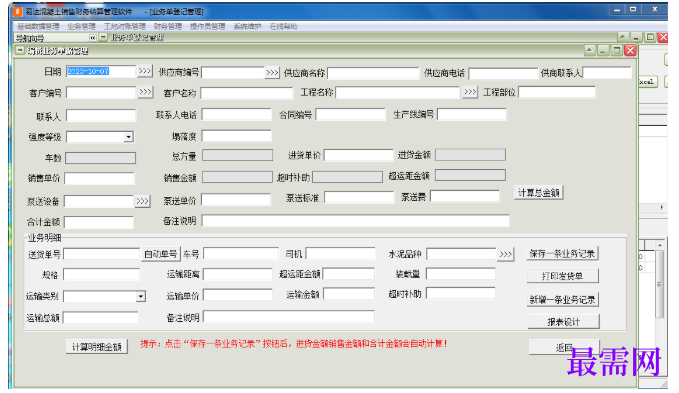Screen dimensions: 679x393
Task: Open 报表设计 button
Action: [564, 322]
